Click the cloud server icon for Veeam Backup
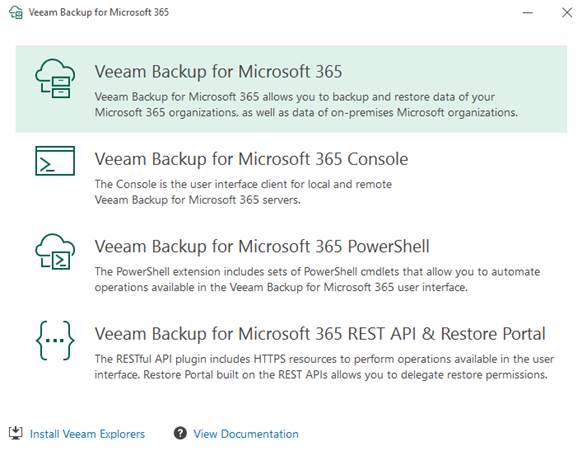The image size is (582, 456). coord(55,79)
